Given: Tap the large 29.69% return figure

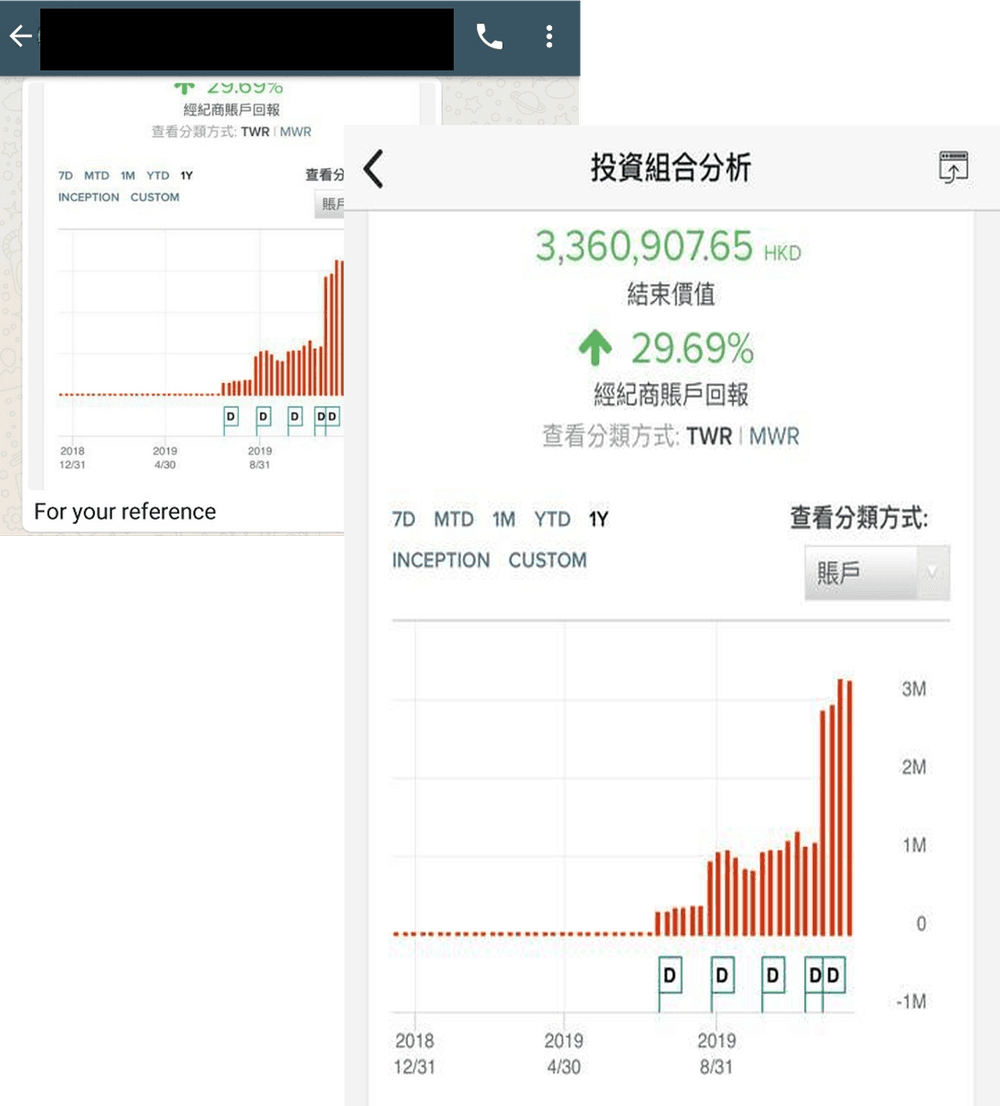Looking at the screenshot, I should (693, 348).
